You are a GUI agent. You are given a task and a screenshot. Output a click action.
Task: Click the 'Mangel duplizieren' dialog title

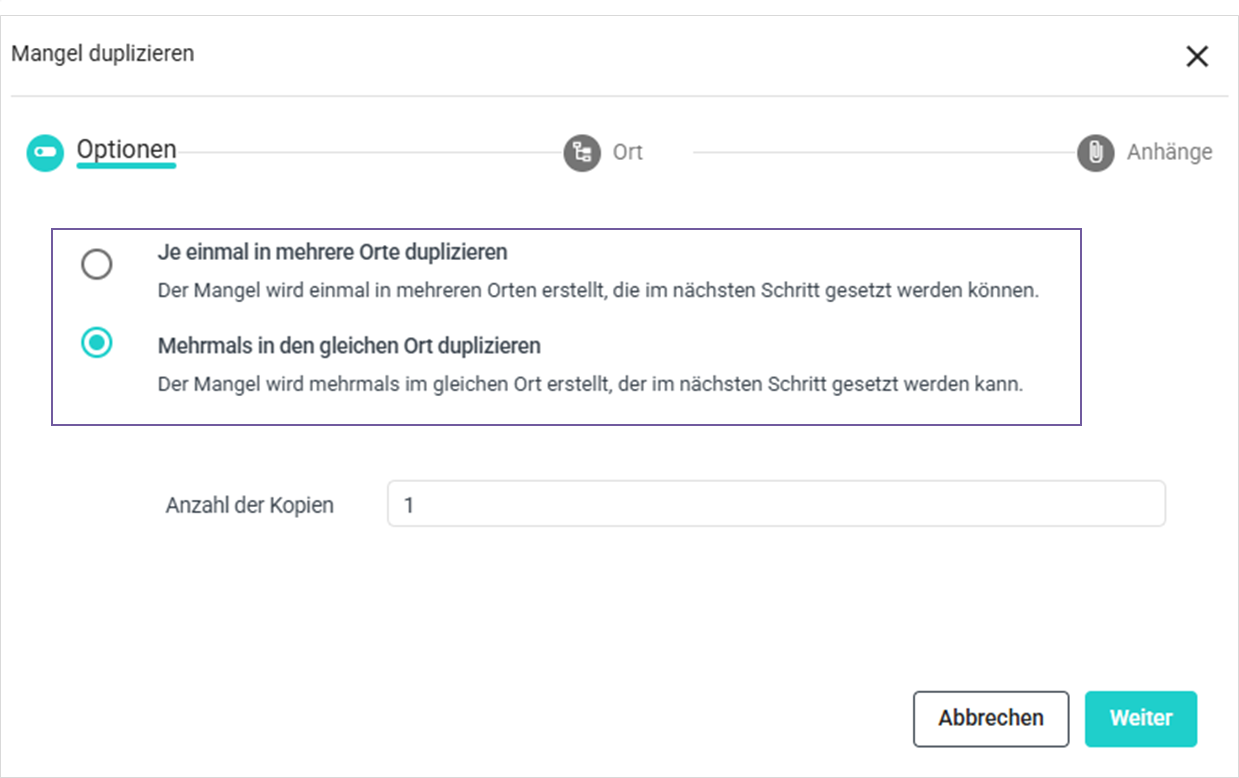(x=103, y=54)
